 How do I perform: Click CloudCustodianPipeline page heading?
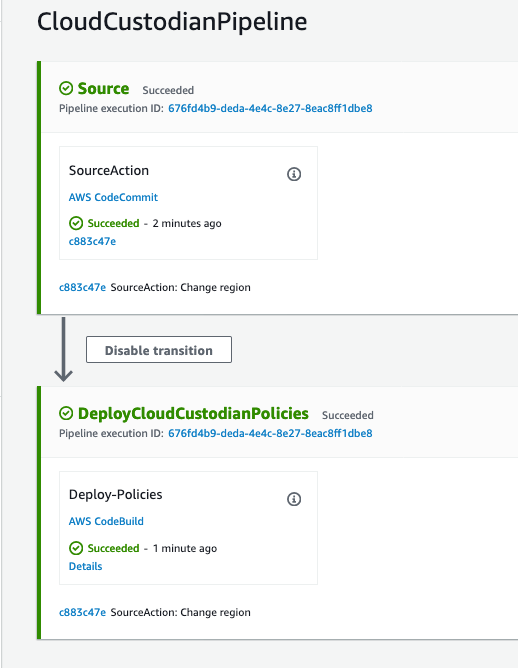(x=172, y=22)
